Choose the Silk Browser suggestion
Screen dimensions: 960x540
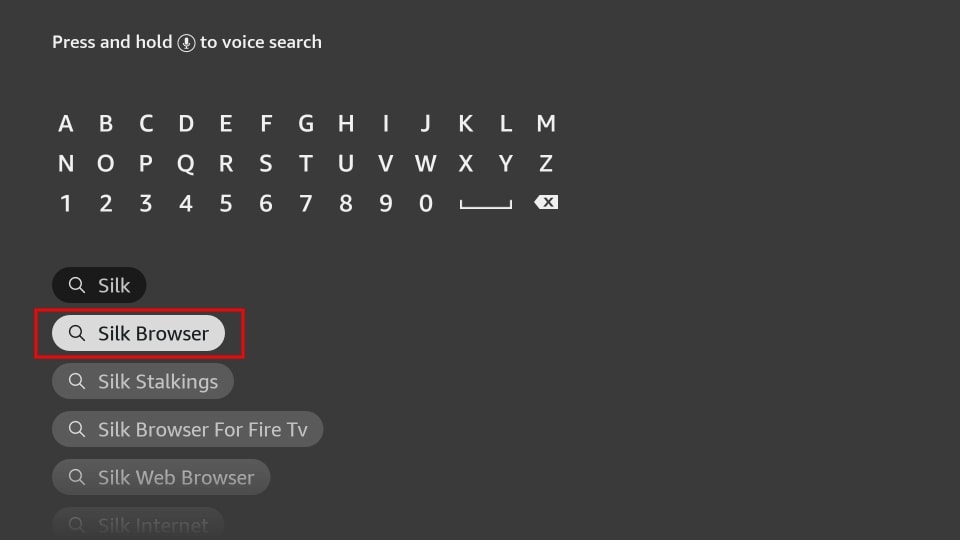click(138, 333)
